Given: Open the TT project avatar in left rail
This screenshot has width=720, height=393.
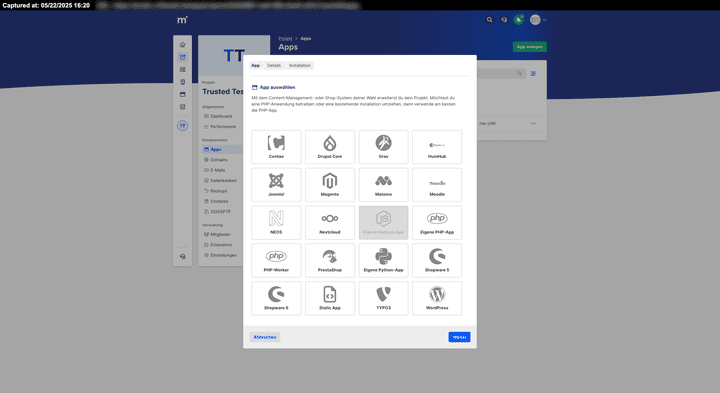Looking at the screenshot, I should coord(182,125).
